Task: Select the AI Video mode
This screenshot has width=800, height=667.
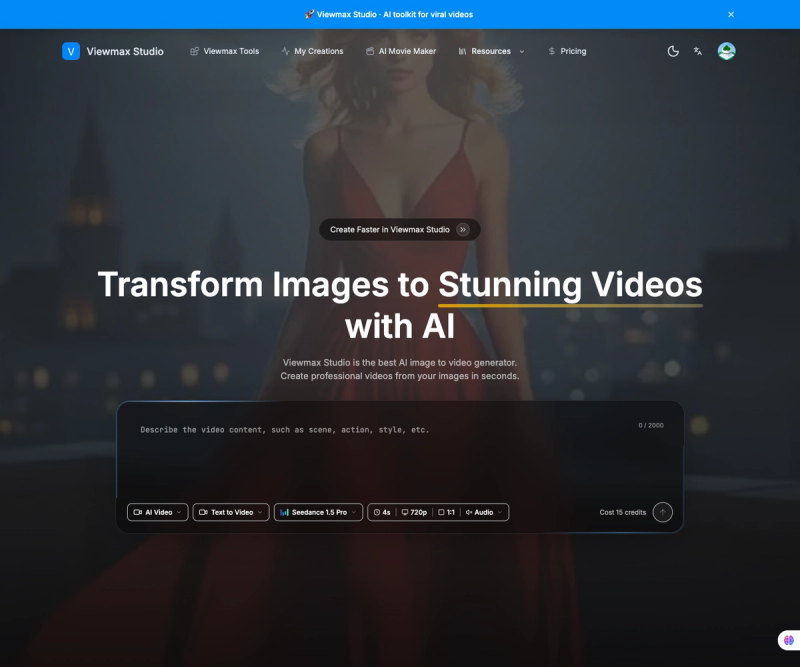Action: tap(157, 512)
